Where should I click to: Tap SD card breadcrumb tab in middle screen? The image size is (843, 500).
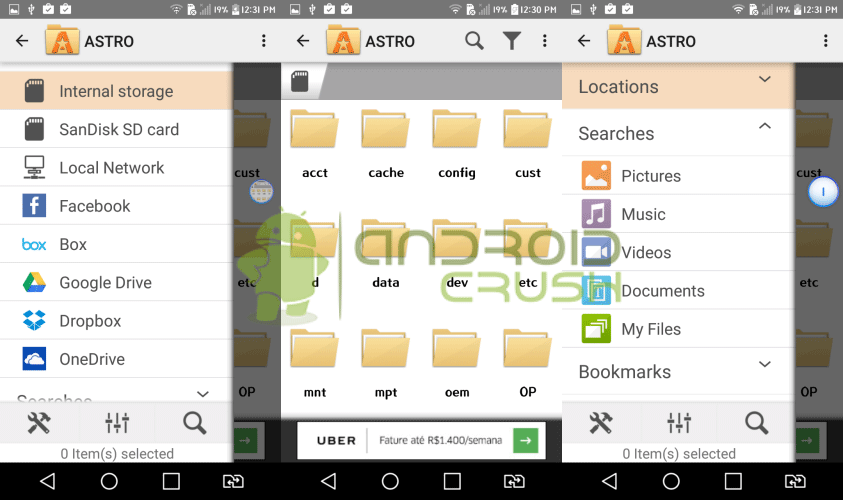pos(300,82)
